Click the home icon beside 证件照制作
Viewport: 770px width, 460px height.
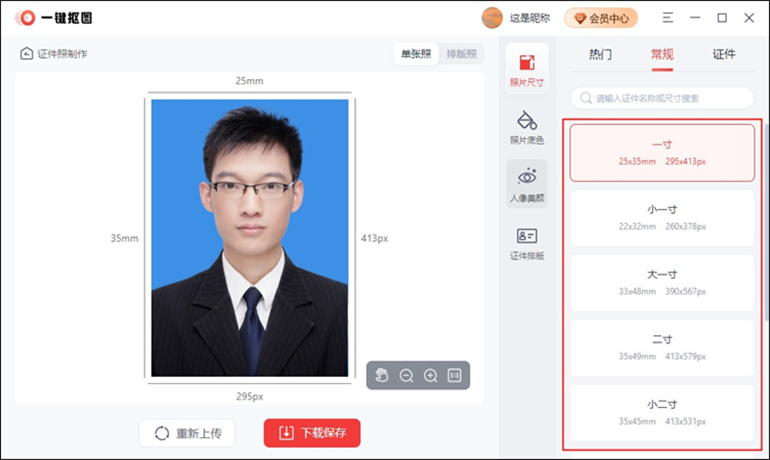[x=27, y=54]
